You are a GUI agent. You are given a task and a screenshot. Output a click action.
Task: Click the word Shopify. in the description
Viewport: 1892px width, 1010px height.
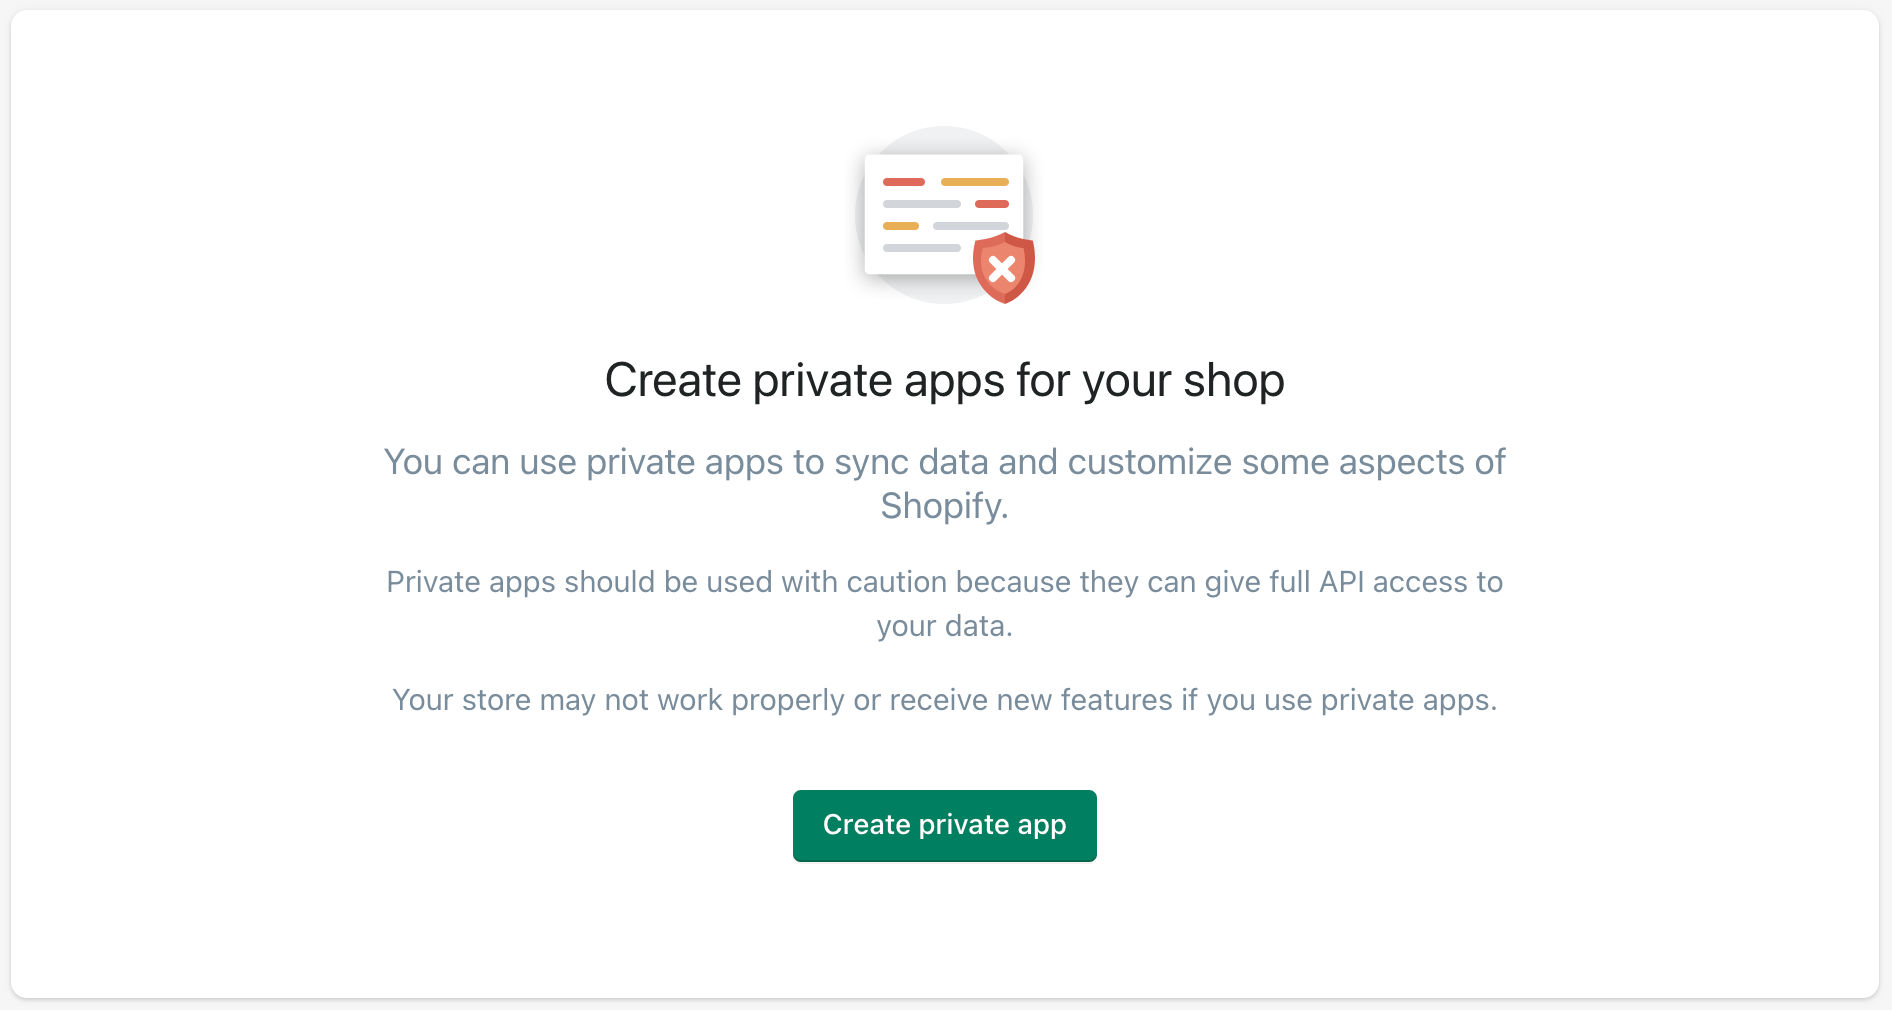(x=944, y=506)
